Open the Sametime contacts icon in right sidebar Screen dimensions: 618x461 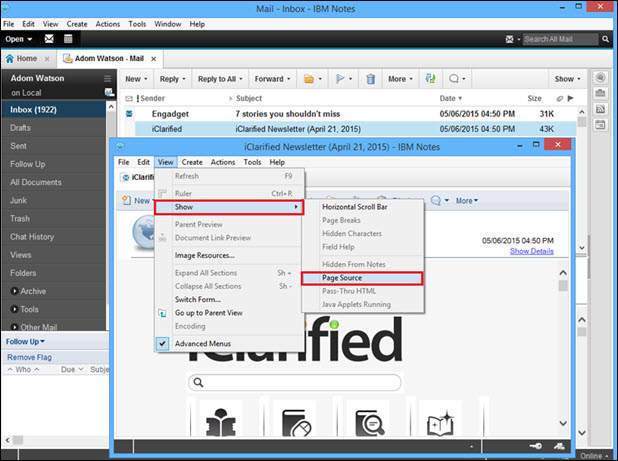[600, 77]
